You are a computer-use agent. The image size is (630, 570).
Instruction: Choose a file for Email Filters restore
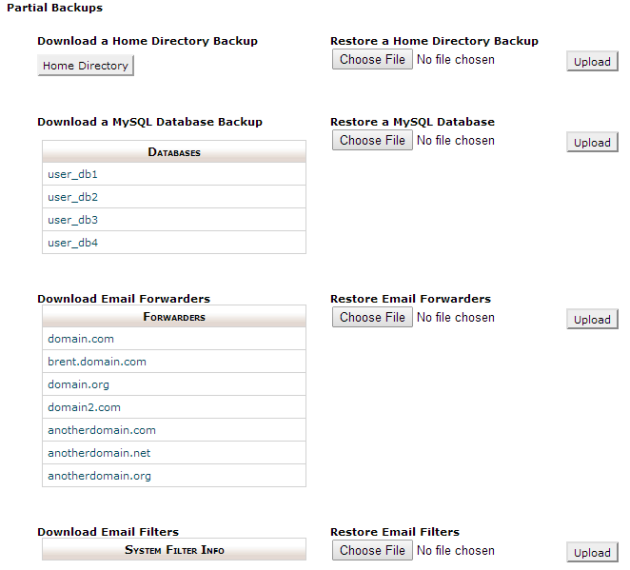(372, 551)
